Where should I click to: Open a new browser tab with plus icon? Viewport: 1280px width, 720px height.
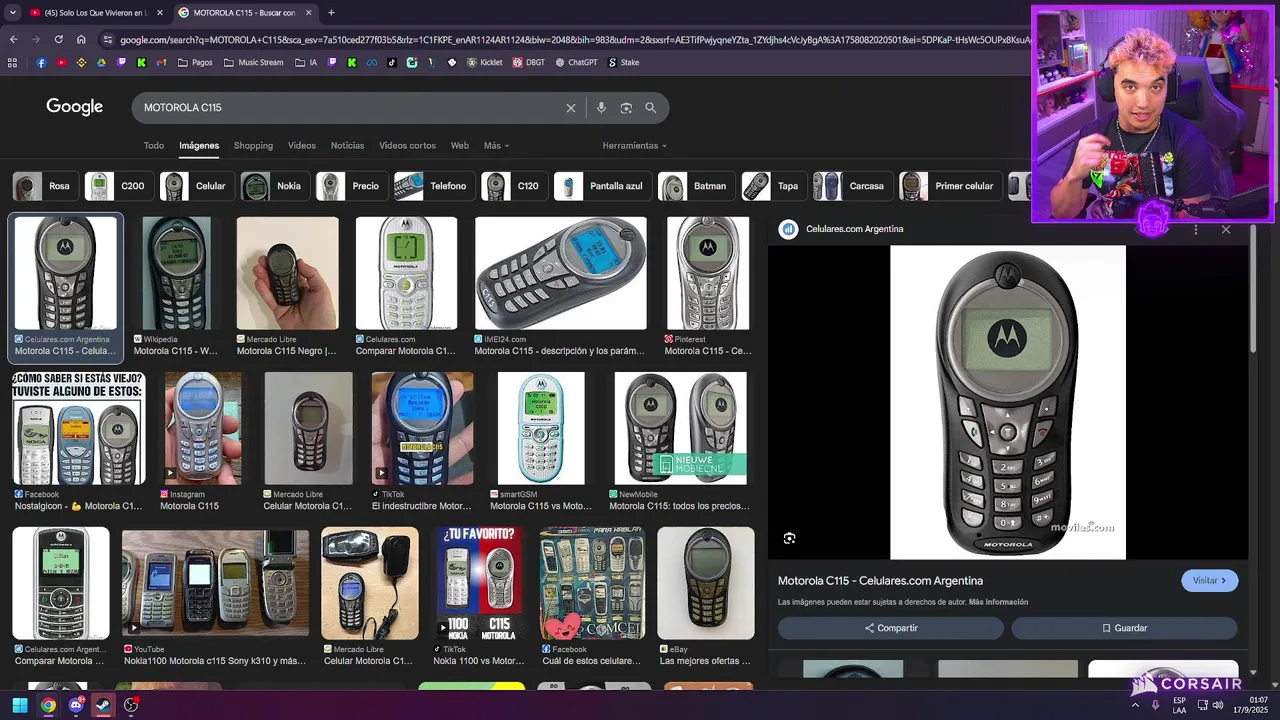coord(331,13)
